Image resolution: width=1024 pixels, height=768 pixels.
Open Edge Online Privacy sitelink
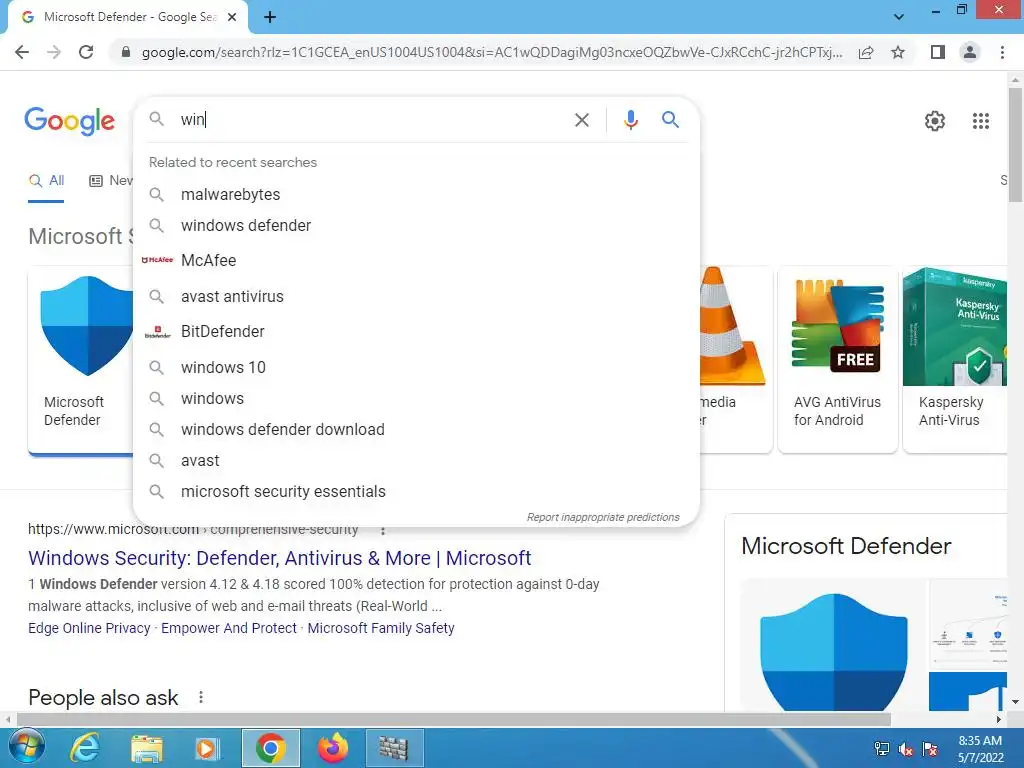pos(89,628)
